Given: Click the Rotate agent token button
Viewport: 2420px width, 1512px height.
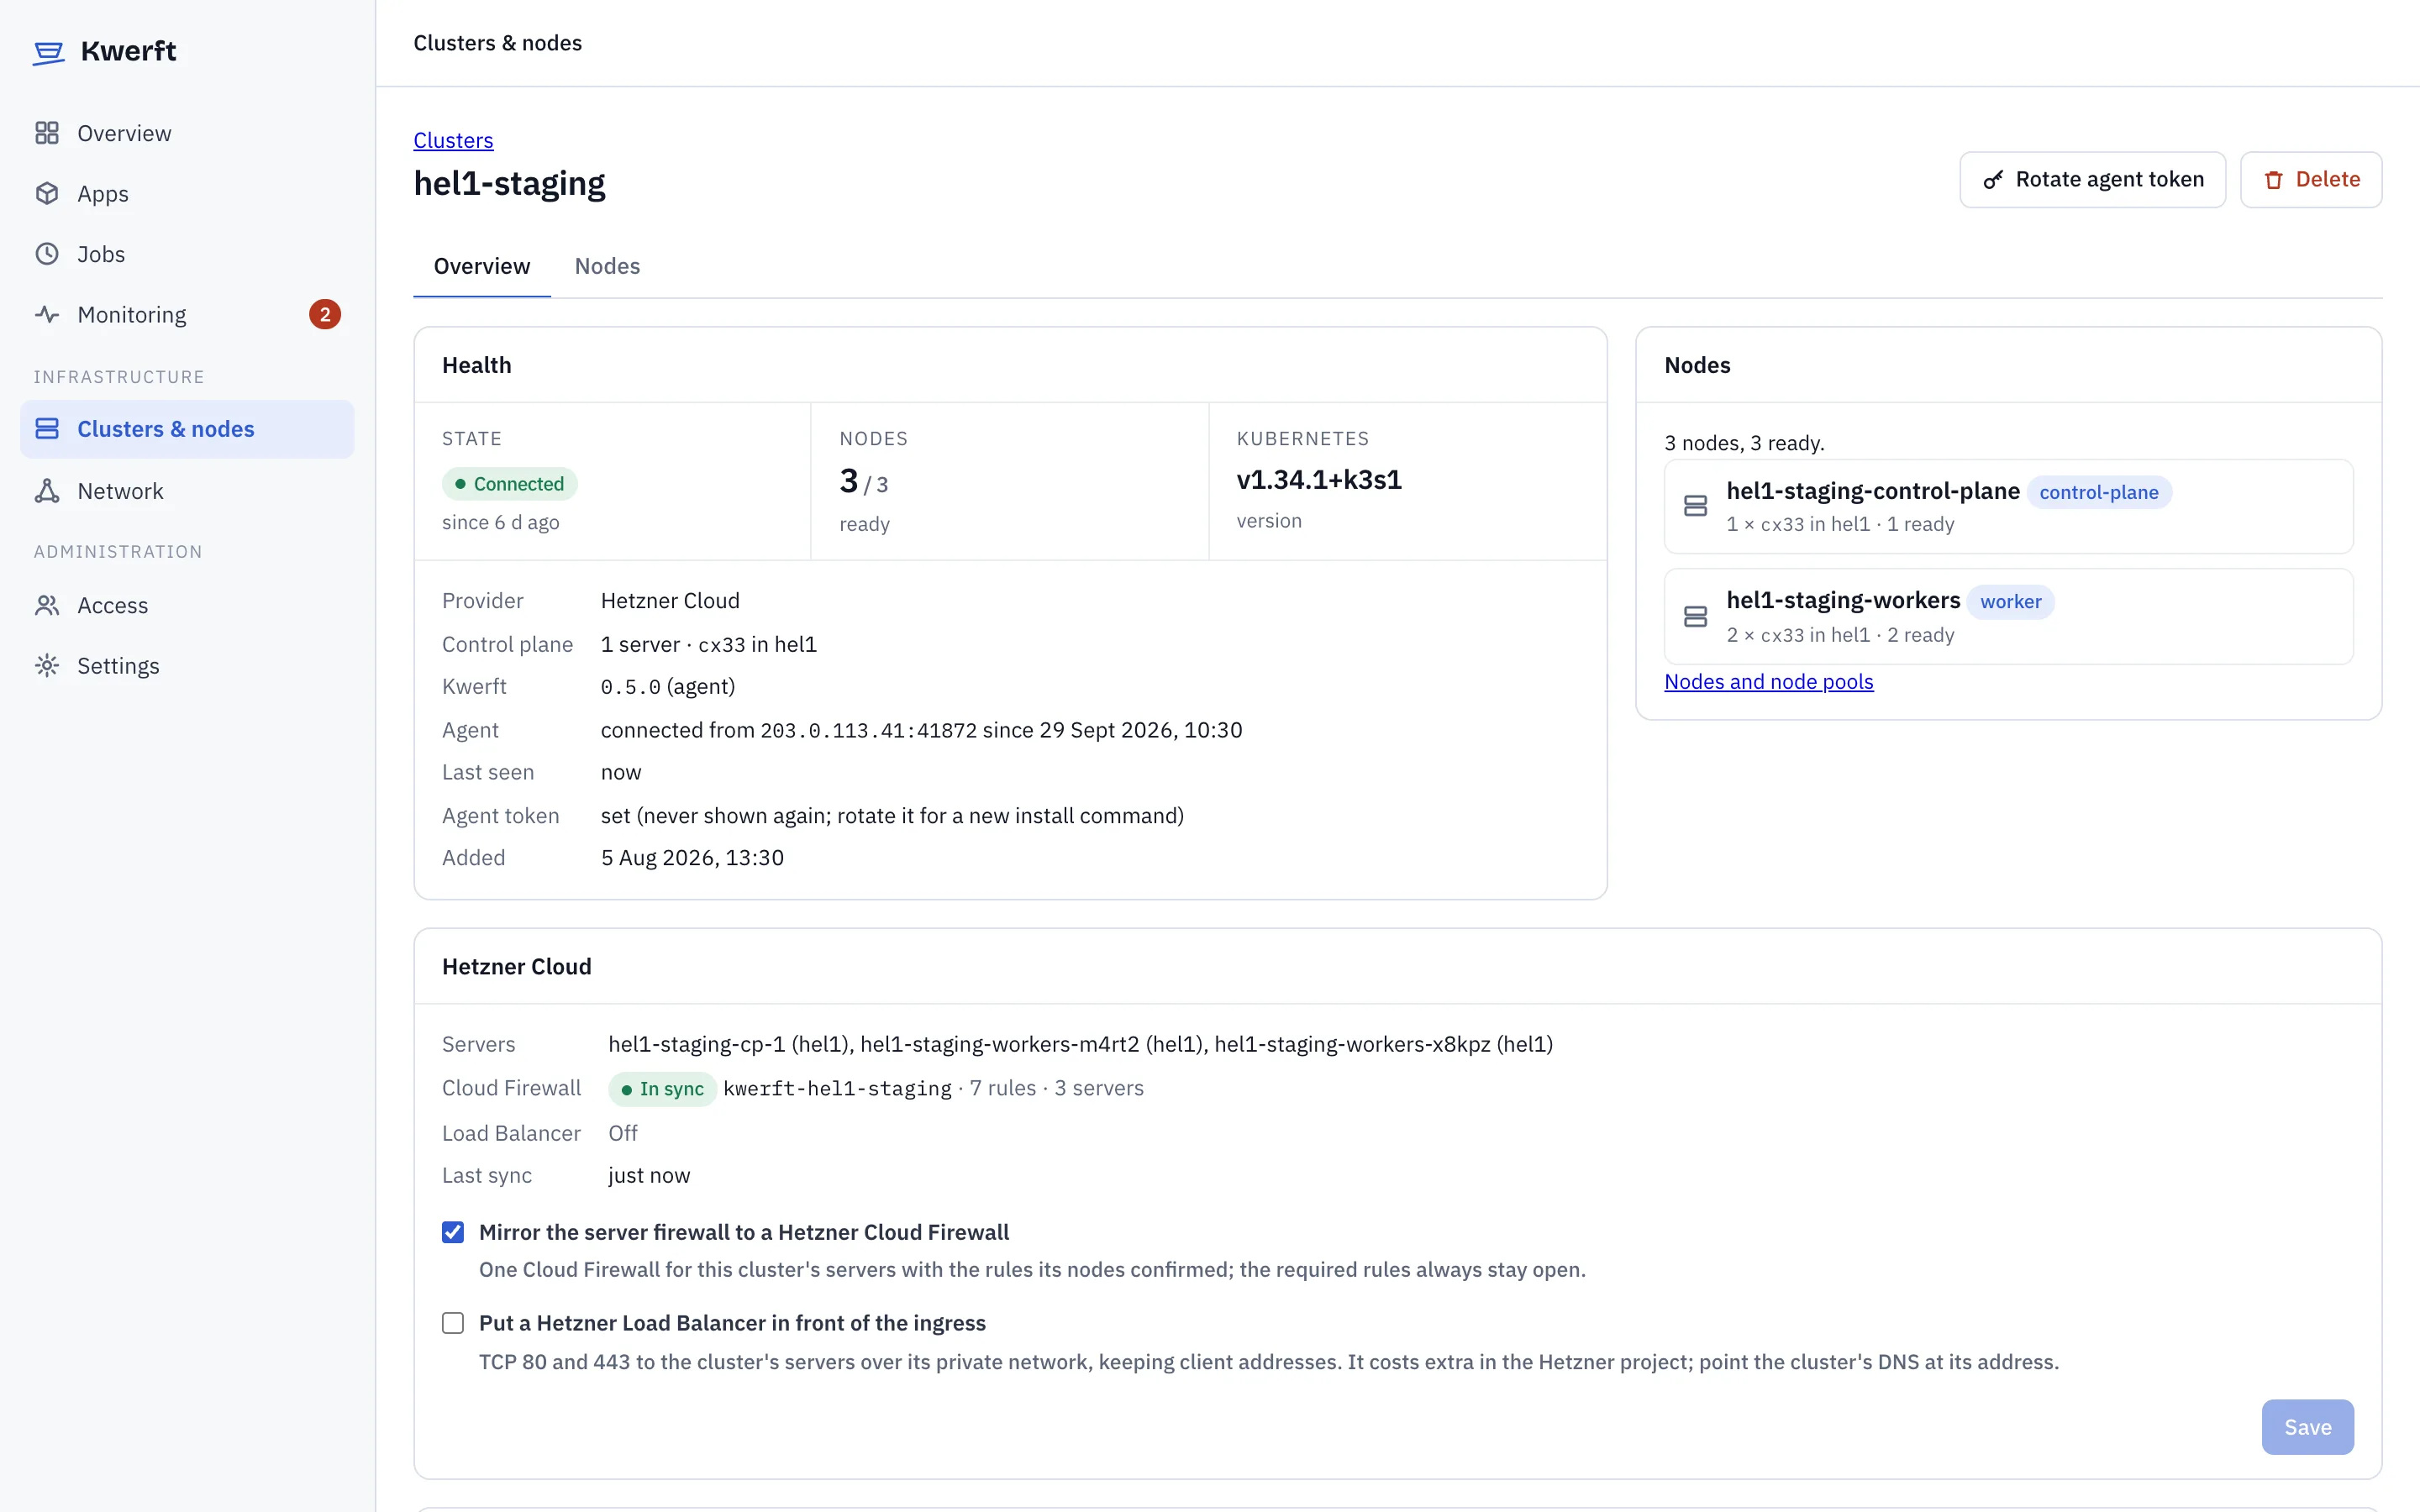Looking at the screenshot, I should pos(2092,180).
